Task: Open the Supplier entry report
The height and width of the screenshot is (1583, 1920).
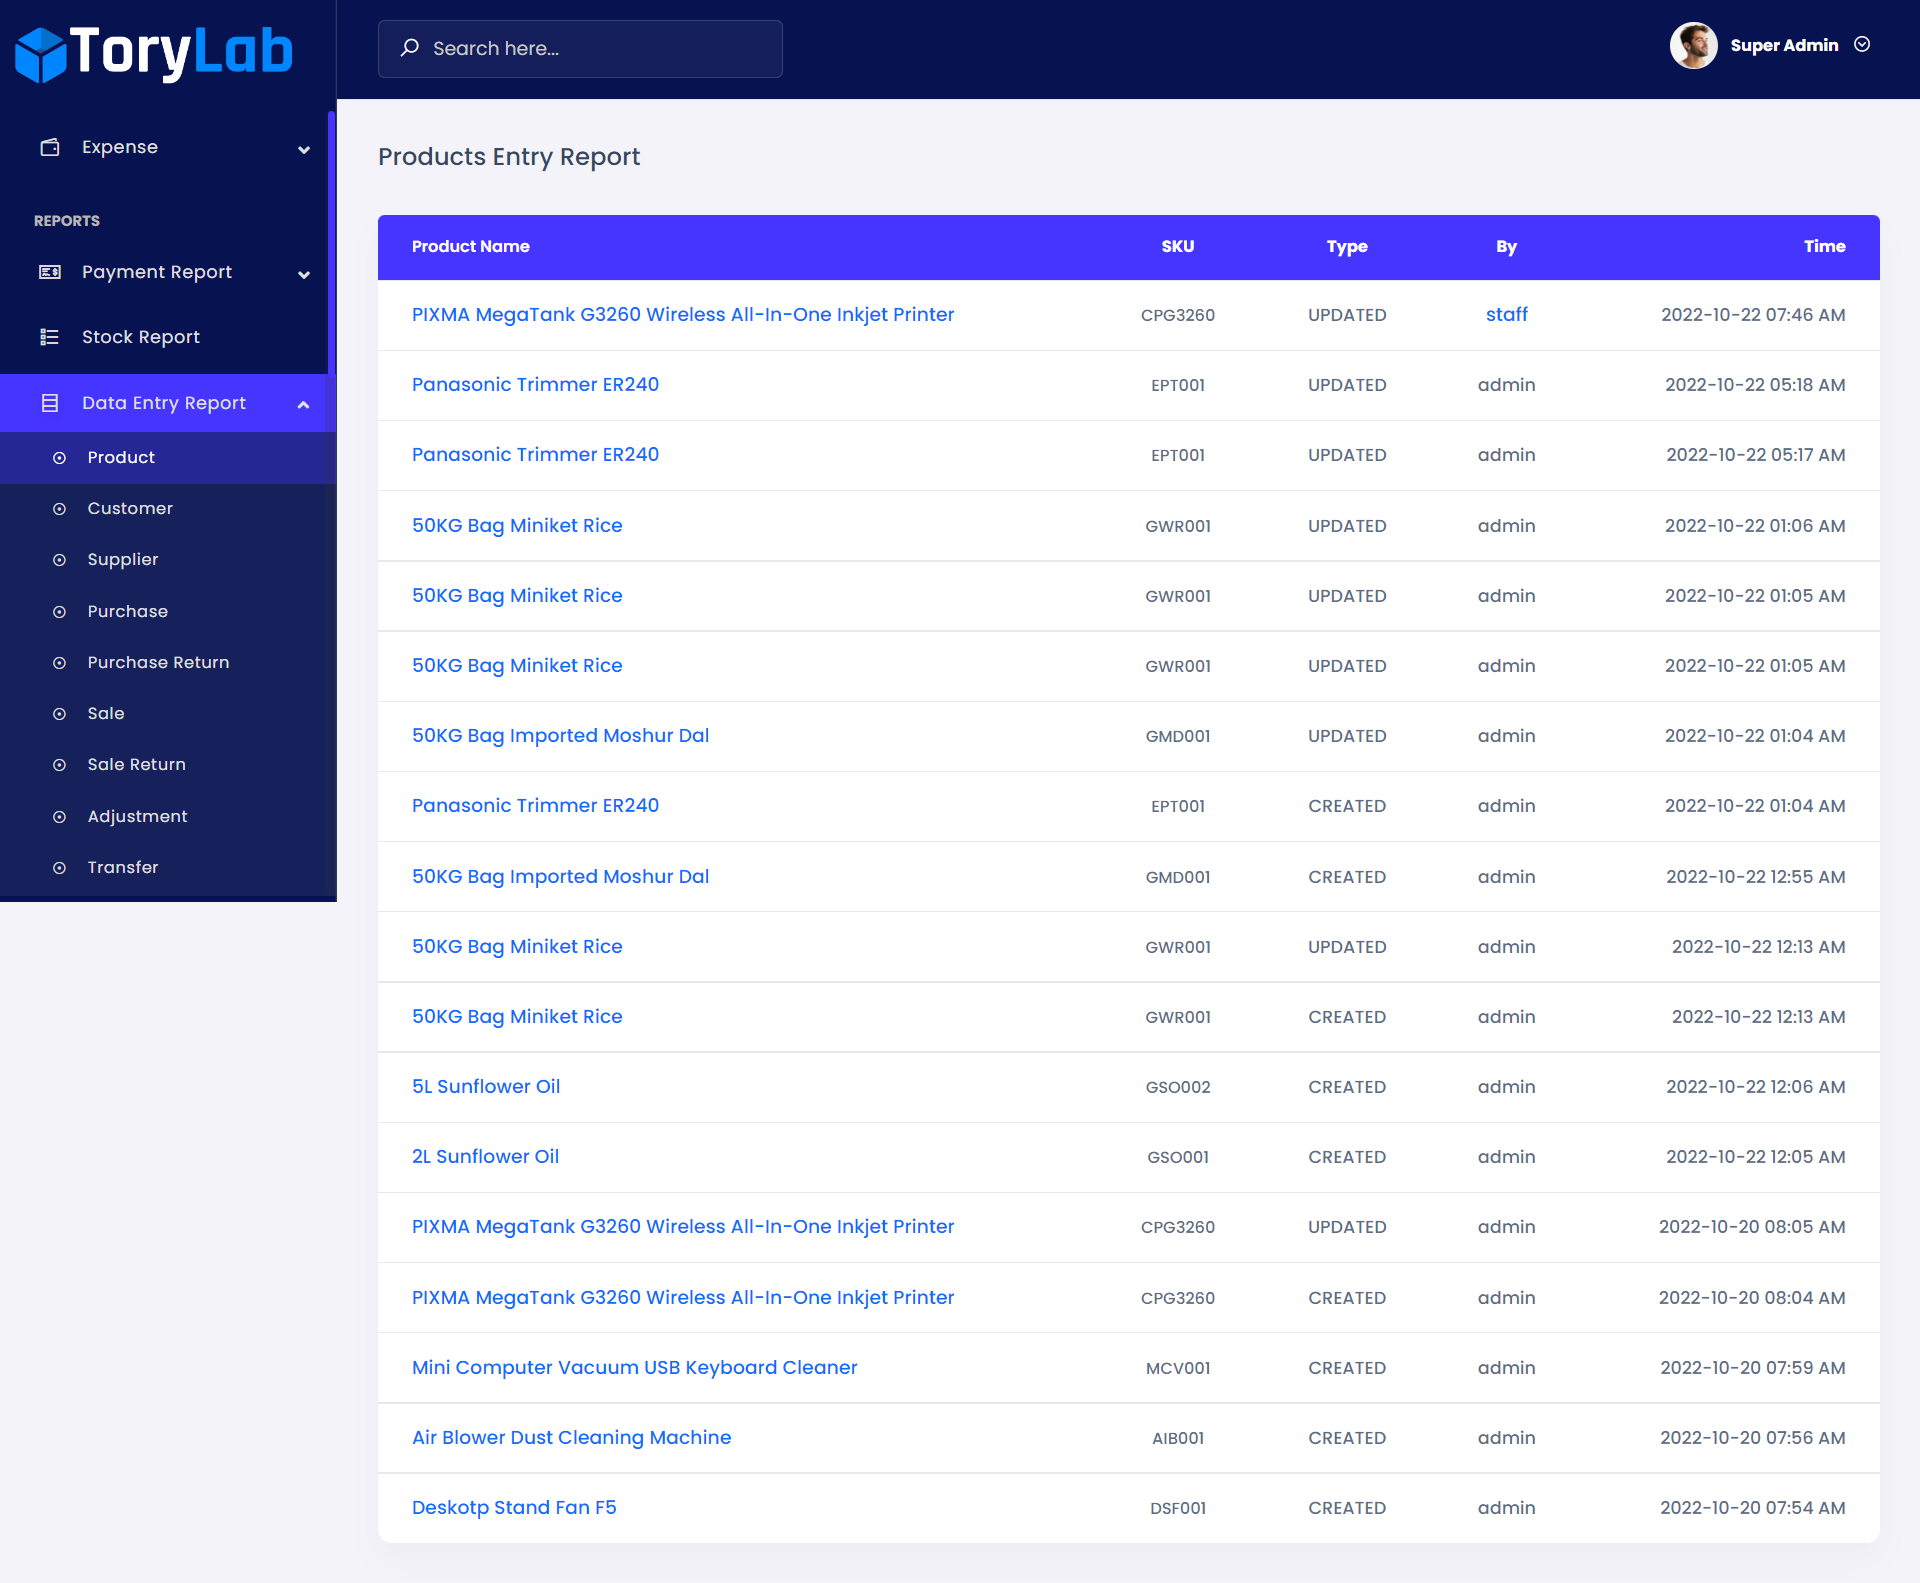Action: click(x=123, y=559)
